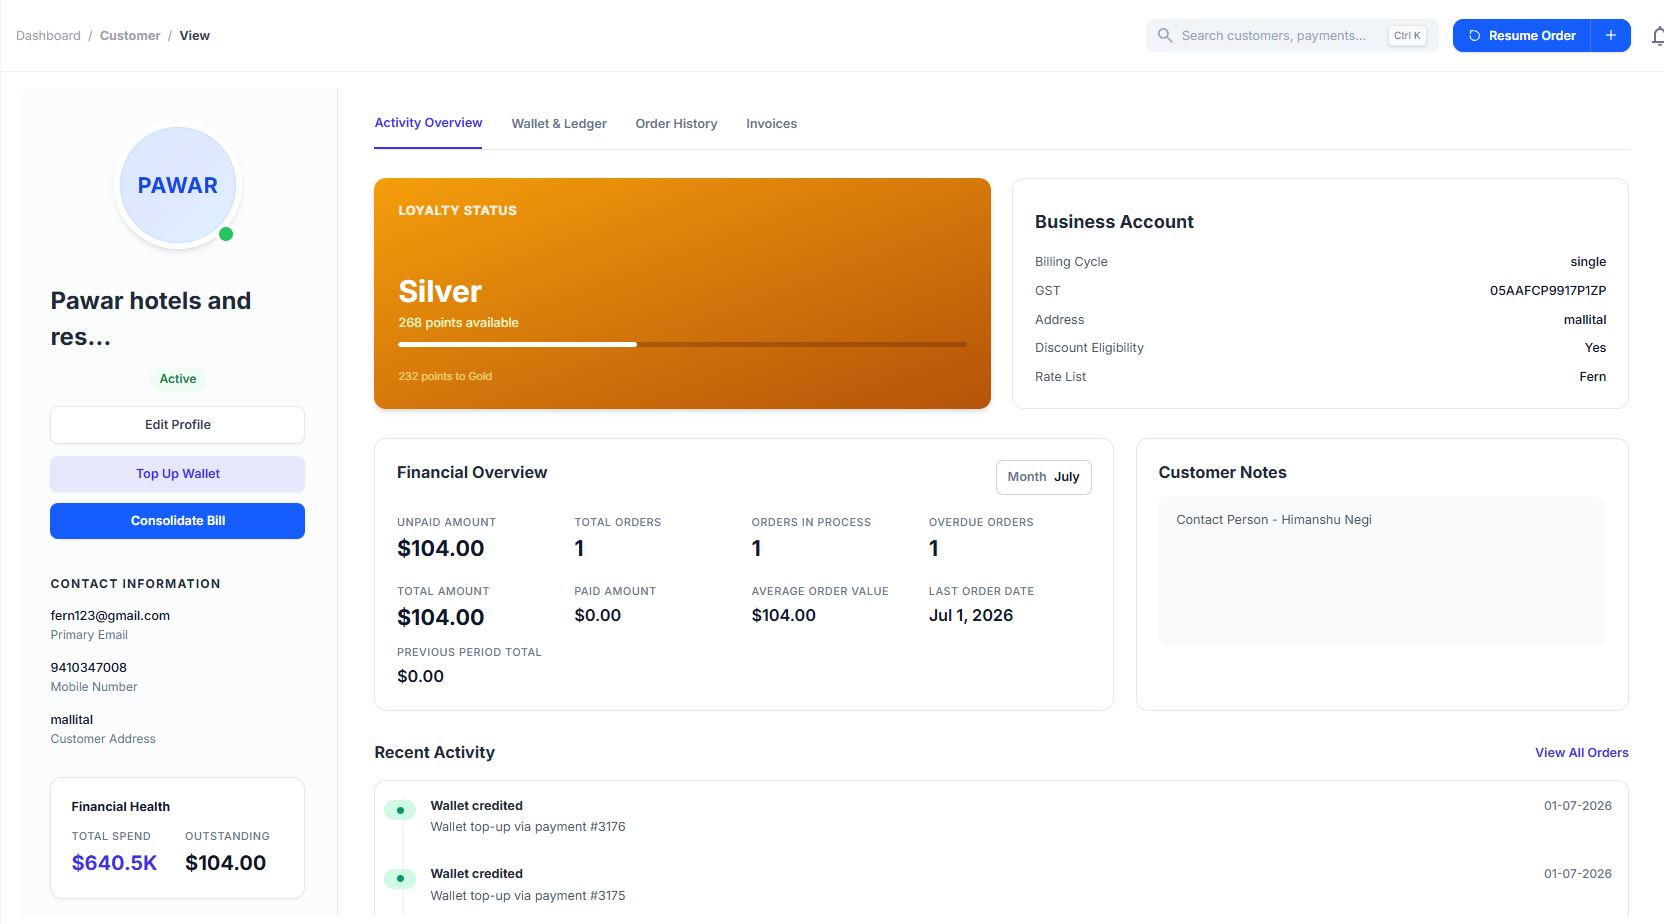The height and width of the screenshot is (924, 1664).
Task: Click the PAWAR avatar circle
Action: 178,185
